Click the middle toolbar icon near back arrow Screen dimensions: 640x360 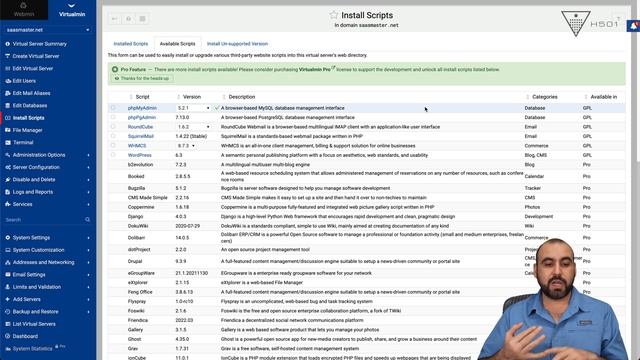129,19
